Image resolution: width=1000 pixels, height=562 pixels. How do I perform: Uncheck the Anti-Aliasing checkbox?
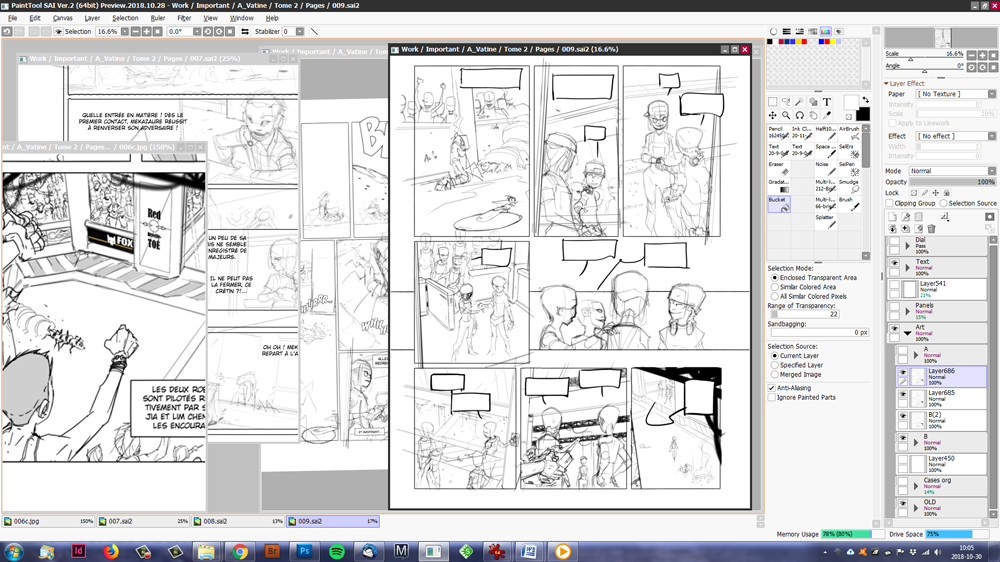tap(772, 388)
